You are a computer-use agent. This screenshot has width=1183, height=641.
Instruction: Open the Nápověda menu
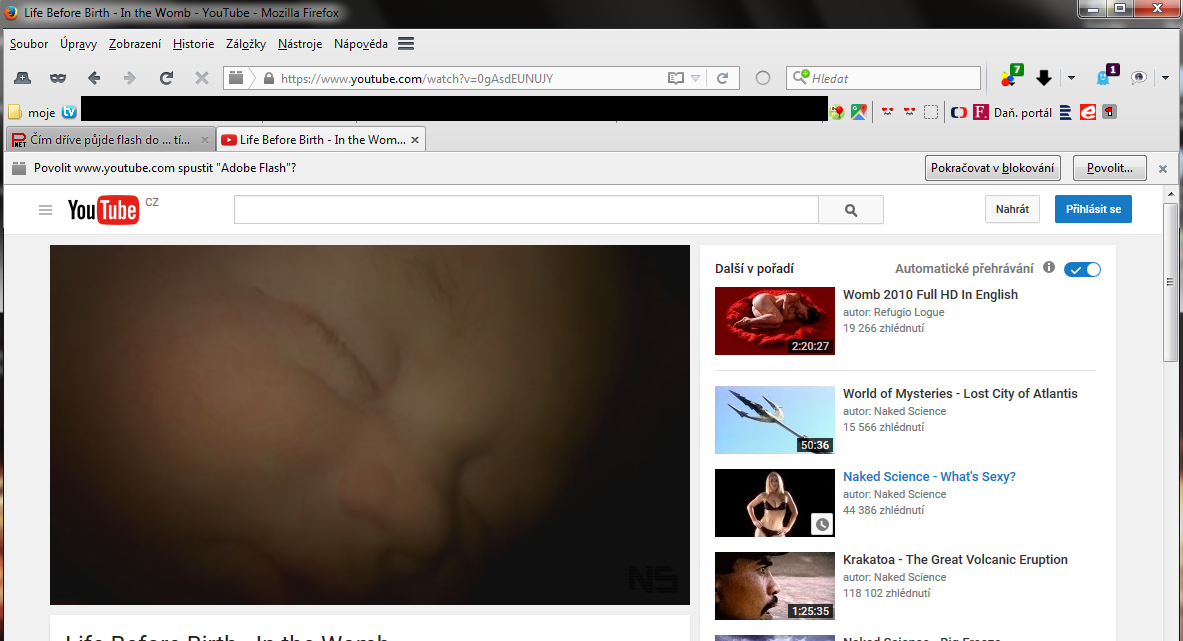361,44
